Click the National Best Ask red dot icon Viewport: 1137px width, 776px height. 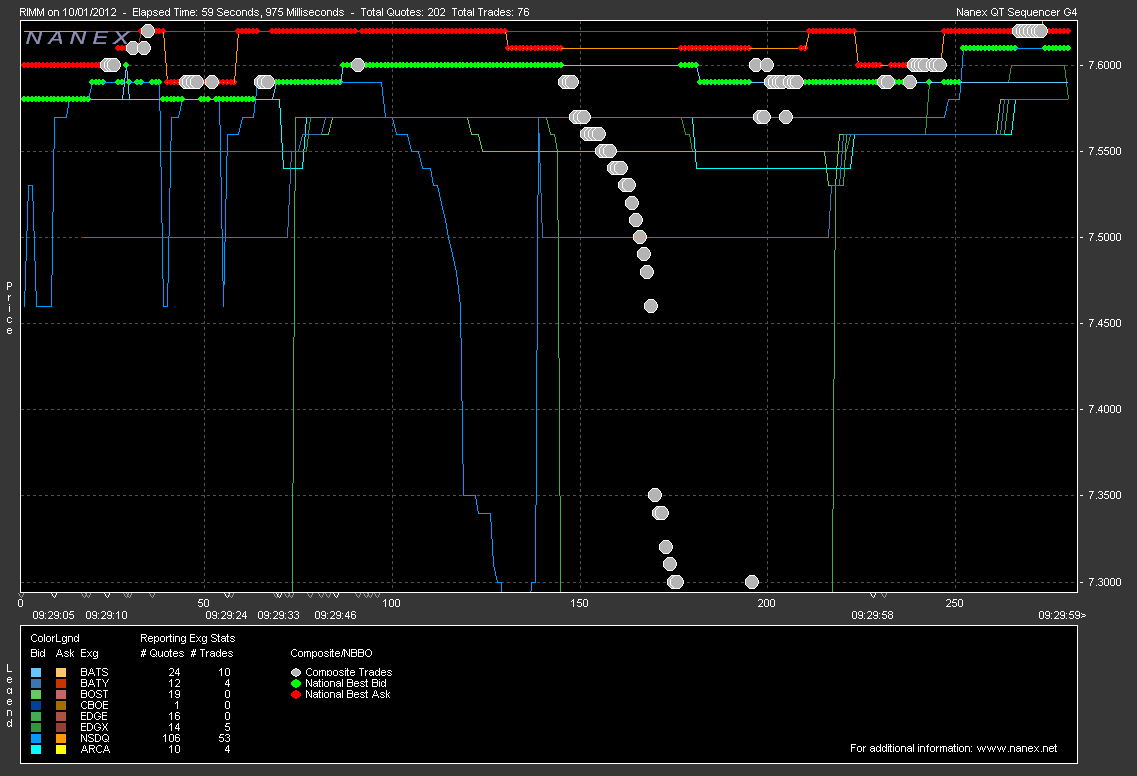[296, 694]
